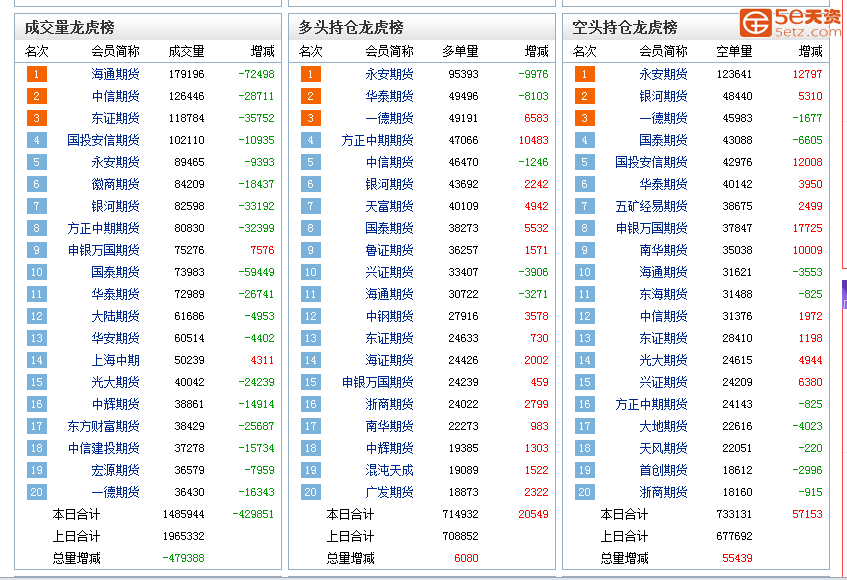Open the 中钢期货 member link

coord(389,316)
